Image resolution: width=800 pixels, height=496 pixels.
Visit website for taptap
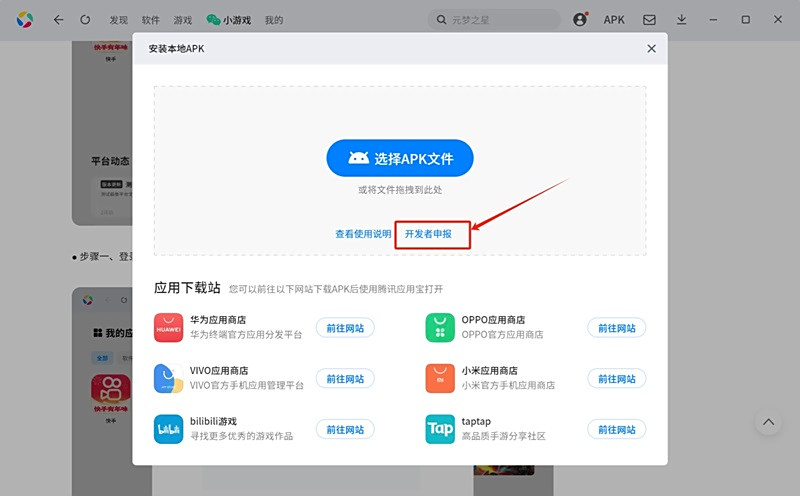point(616,430)
